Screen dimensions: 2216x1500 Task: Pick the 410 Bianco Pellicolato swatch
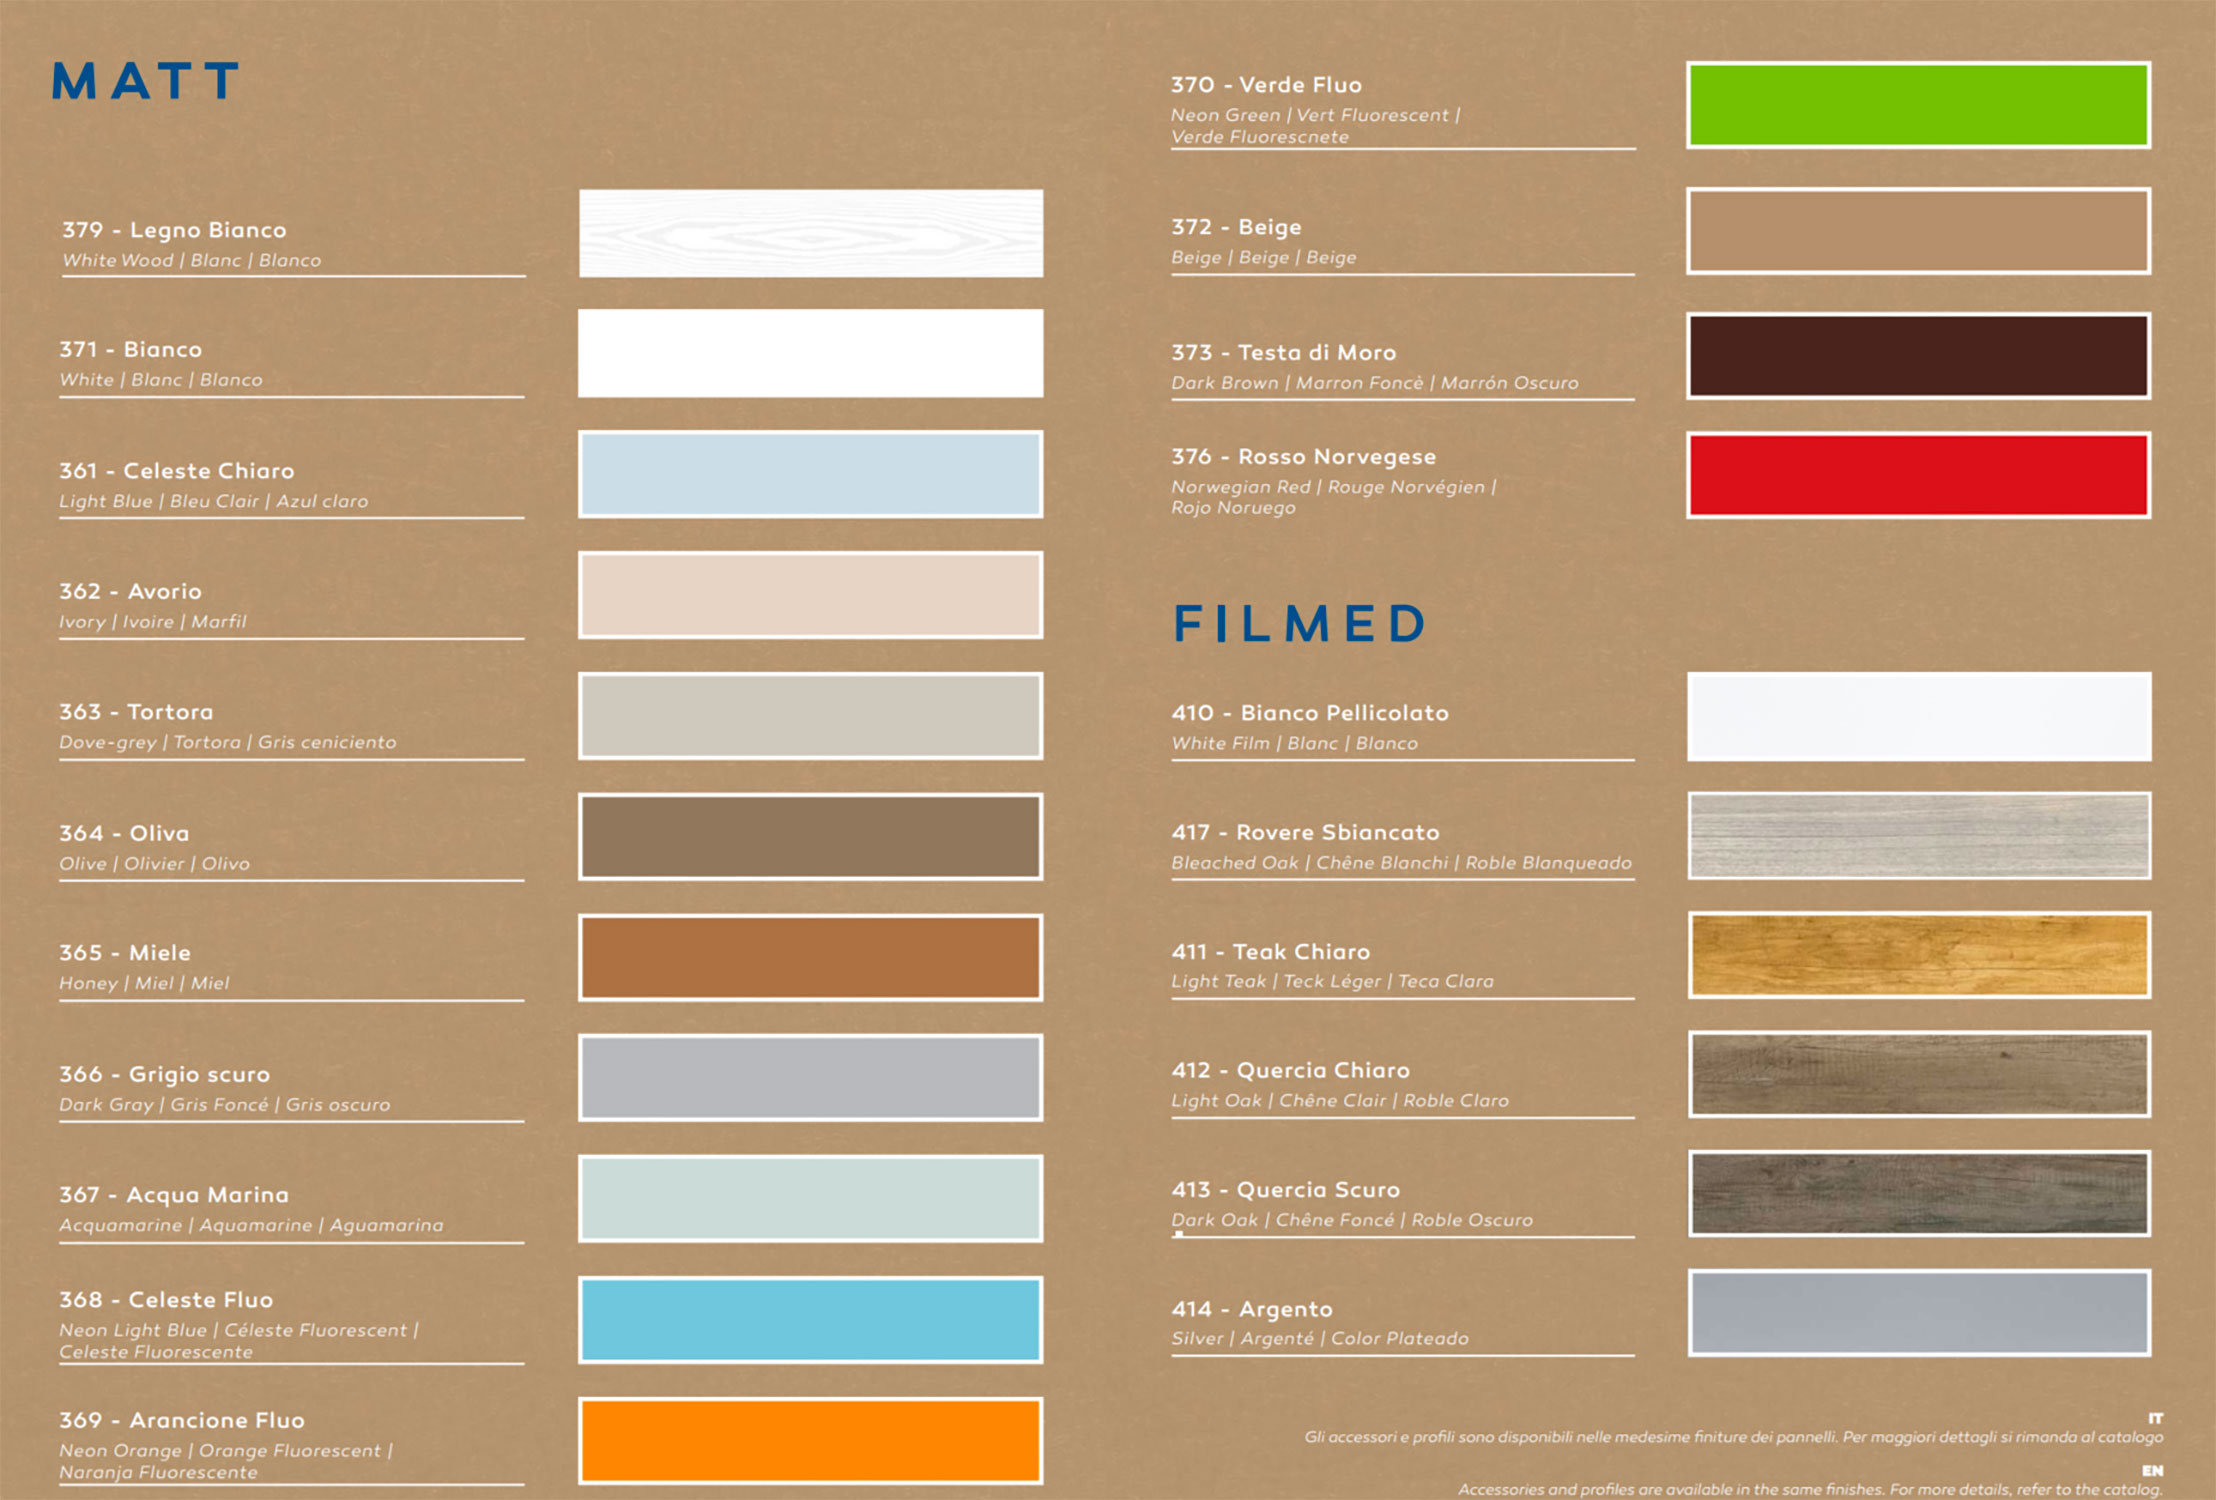(x=1919, y=716)
